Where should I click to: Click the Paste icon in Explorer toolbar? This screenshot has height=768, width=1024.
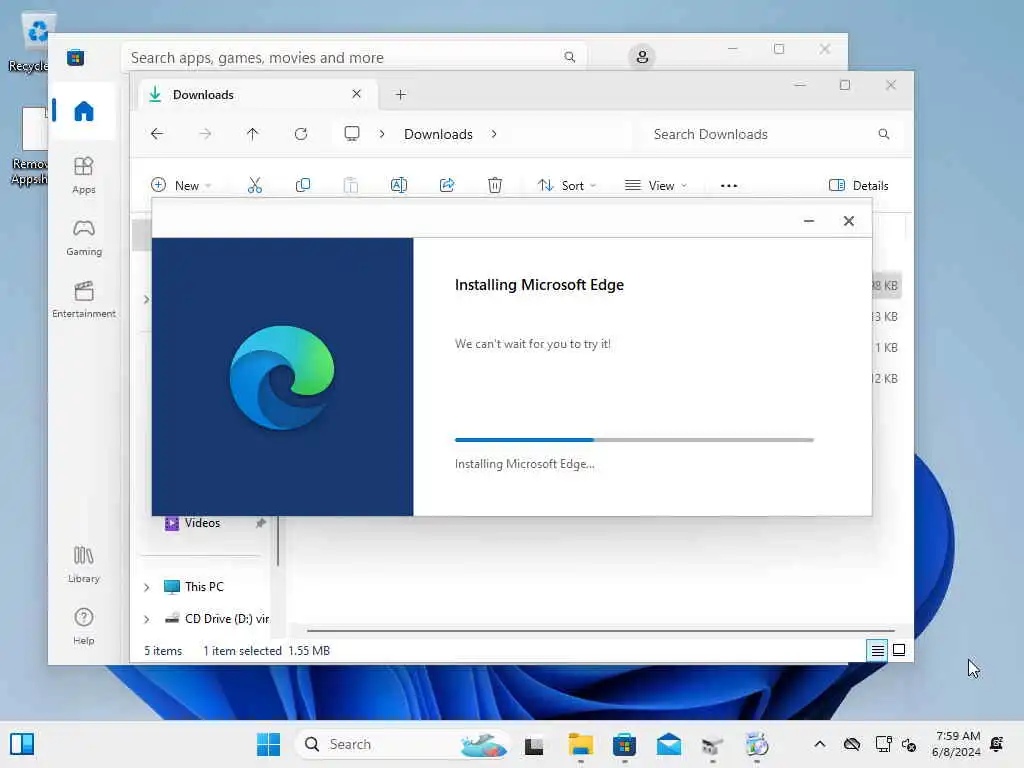(x=351, y=185)
